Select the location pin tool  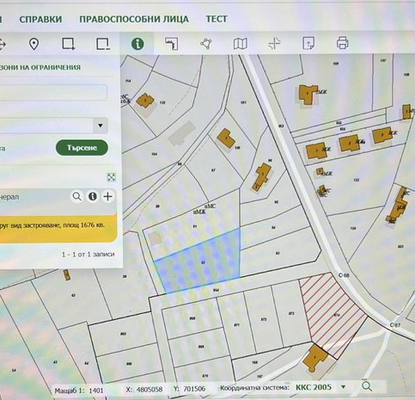point(34,44)
